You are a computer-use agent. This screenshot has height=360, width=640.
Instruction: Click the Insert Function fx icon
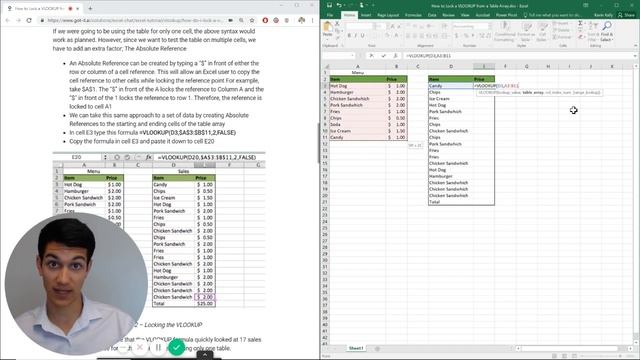pos(395,56)
